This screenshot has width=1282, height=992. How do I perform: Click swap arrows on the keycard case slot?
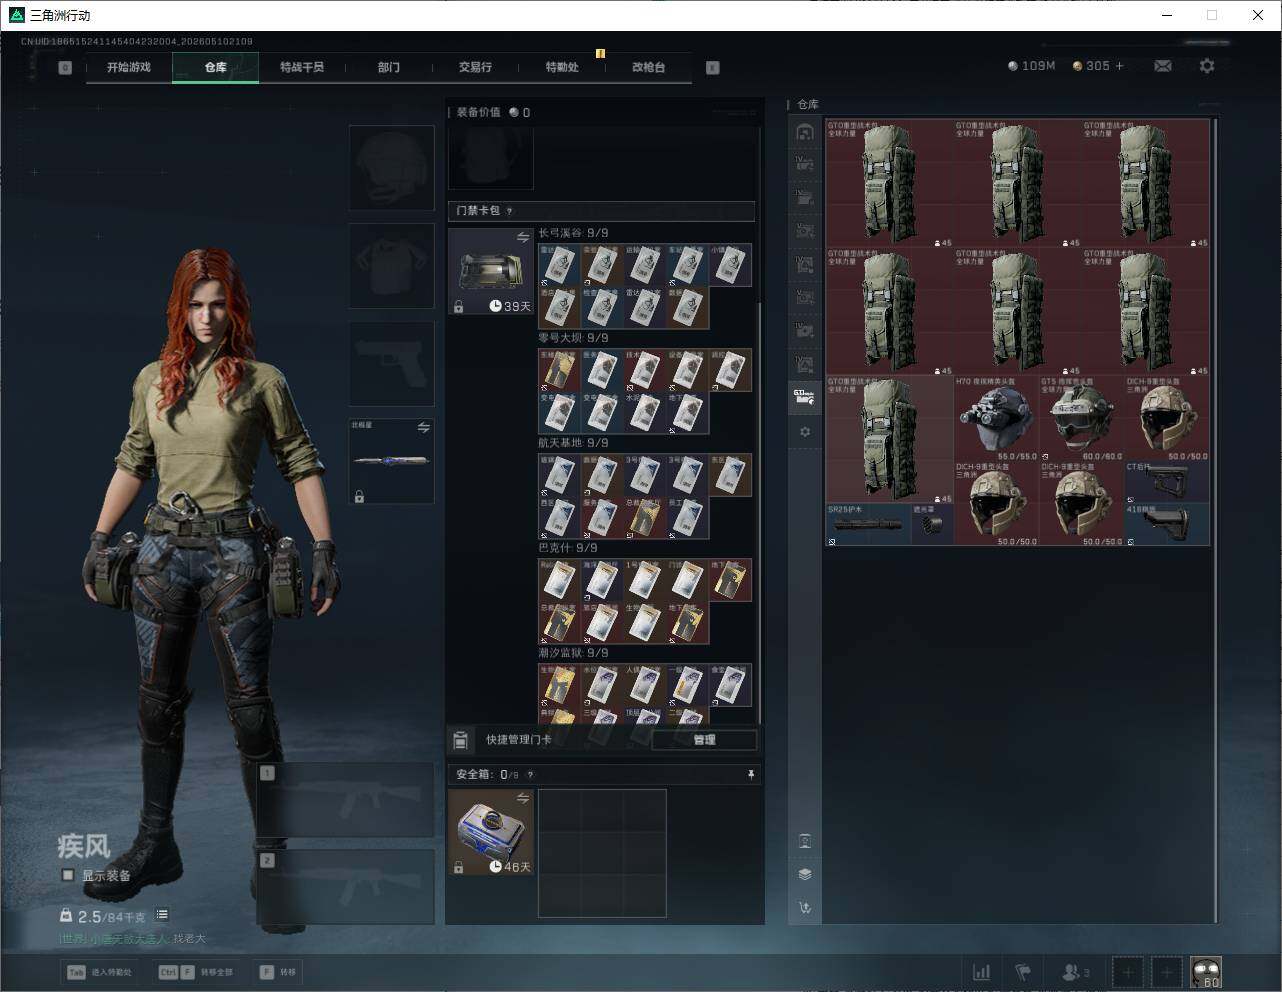coord(523,237)
